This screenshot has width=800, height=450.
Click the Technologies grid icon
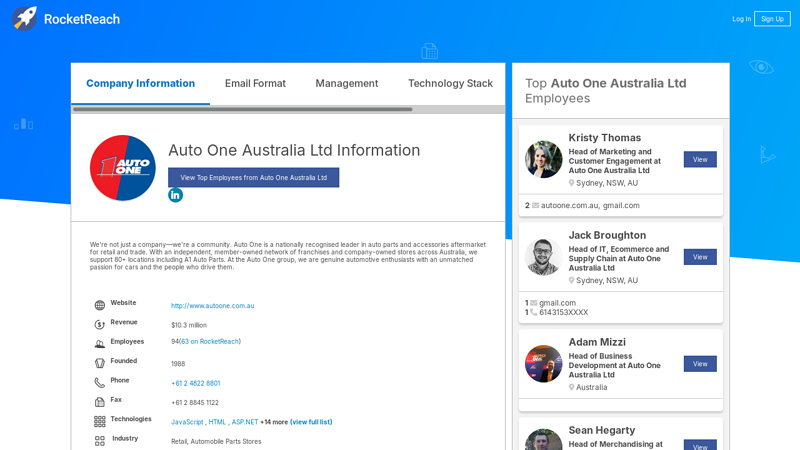[x=99, y=421]
